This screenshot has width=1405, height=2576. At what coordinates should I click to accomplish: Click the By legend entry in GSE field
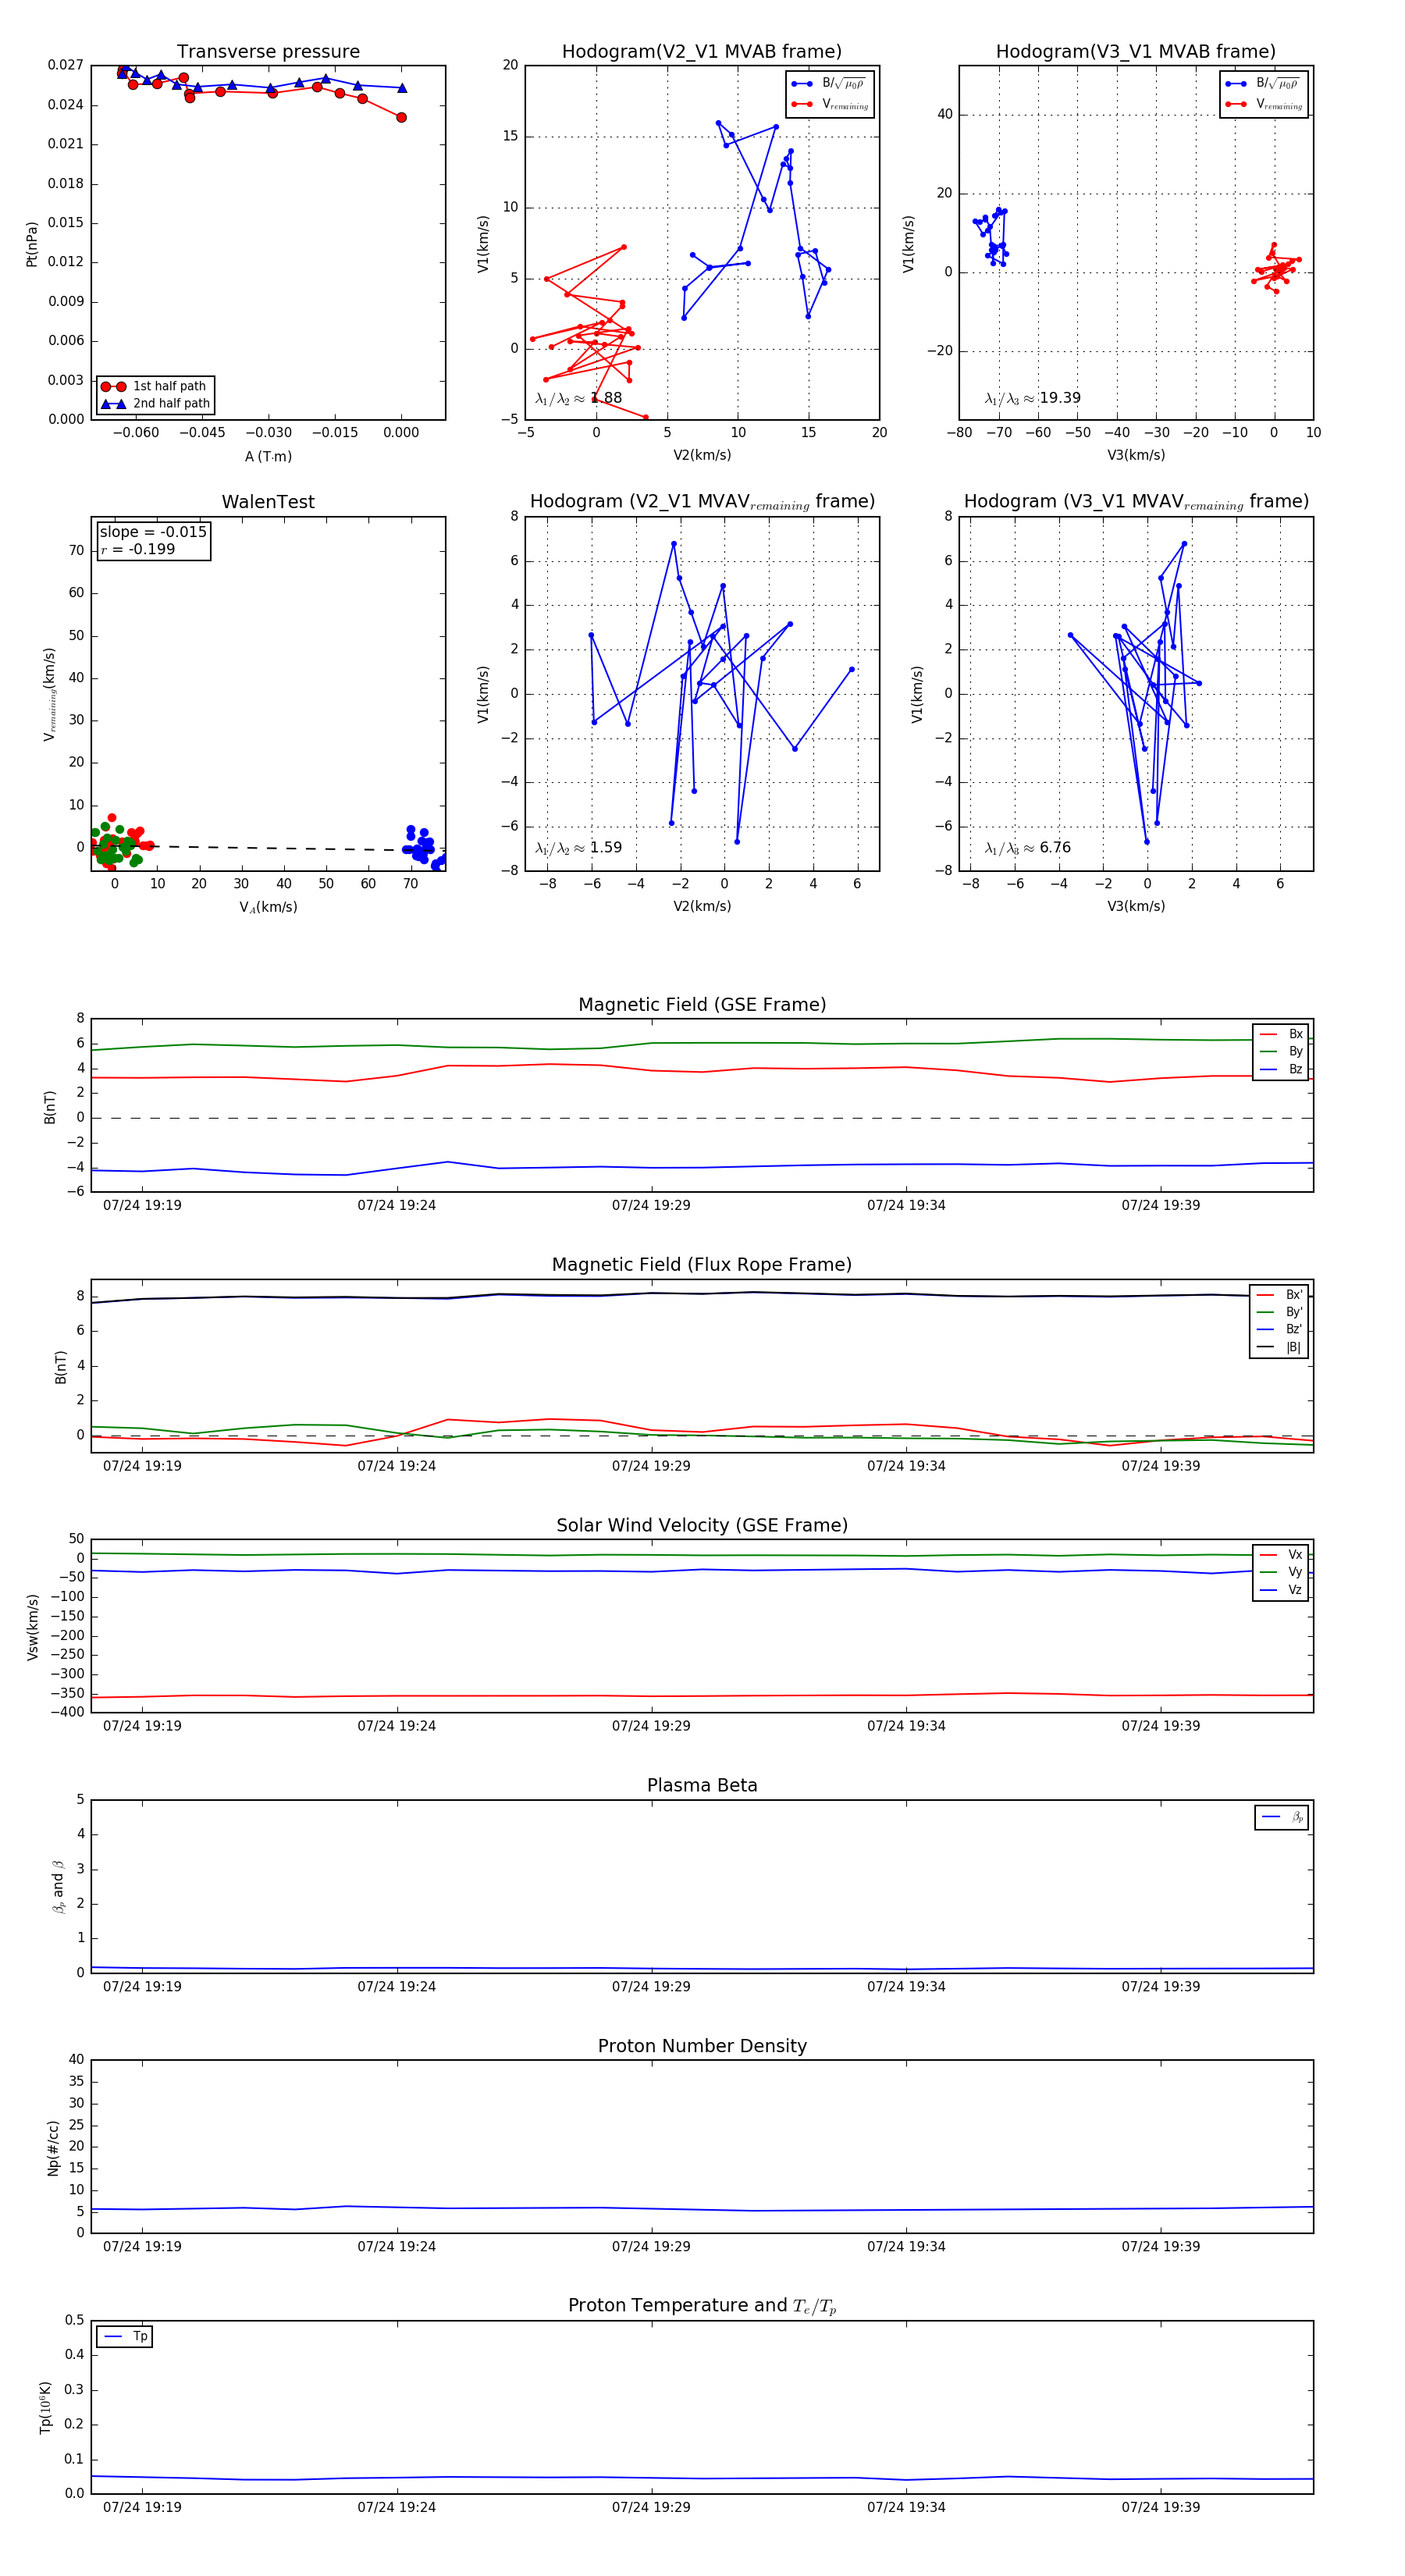point(1281,1052)
